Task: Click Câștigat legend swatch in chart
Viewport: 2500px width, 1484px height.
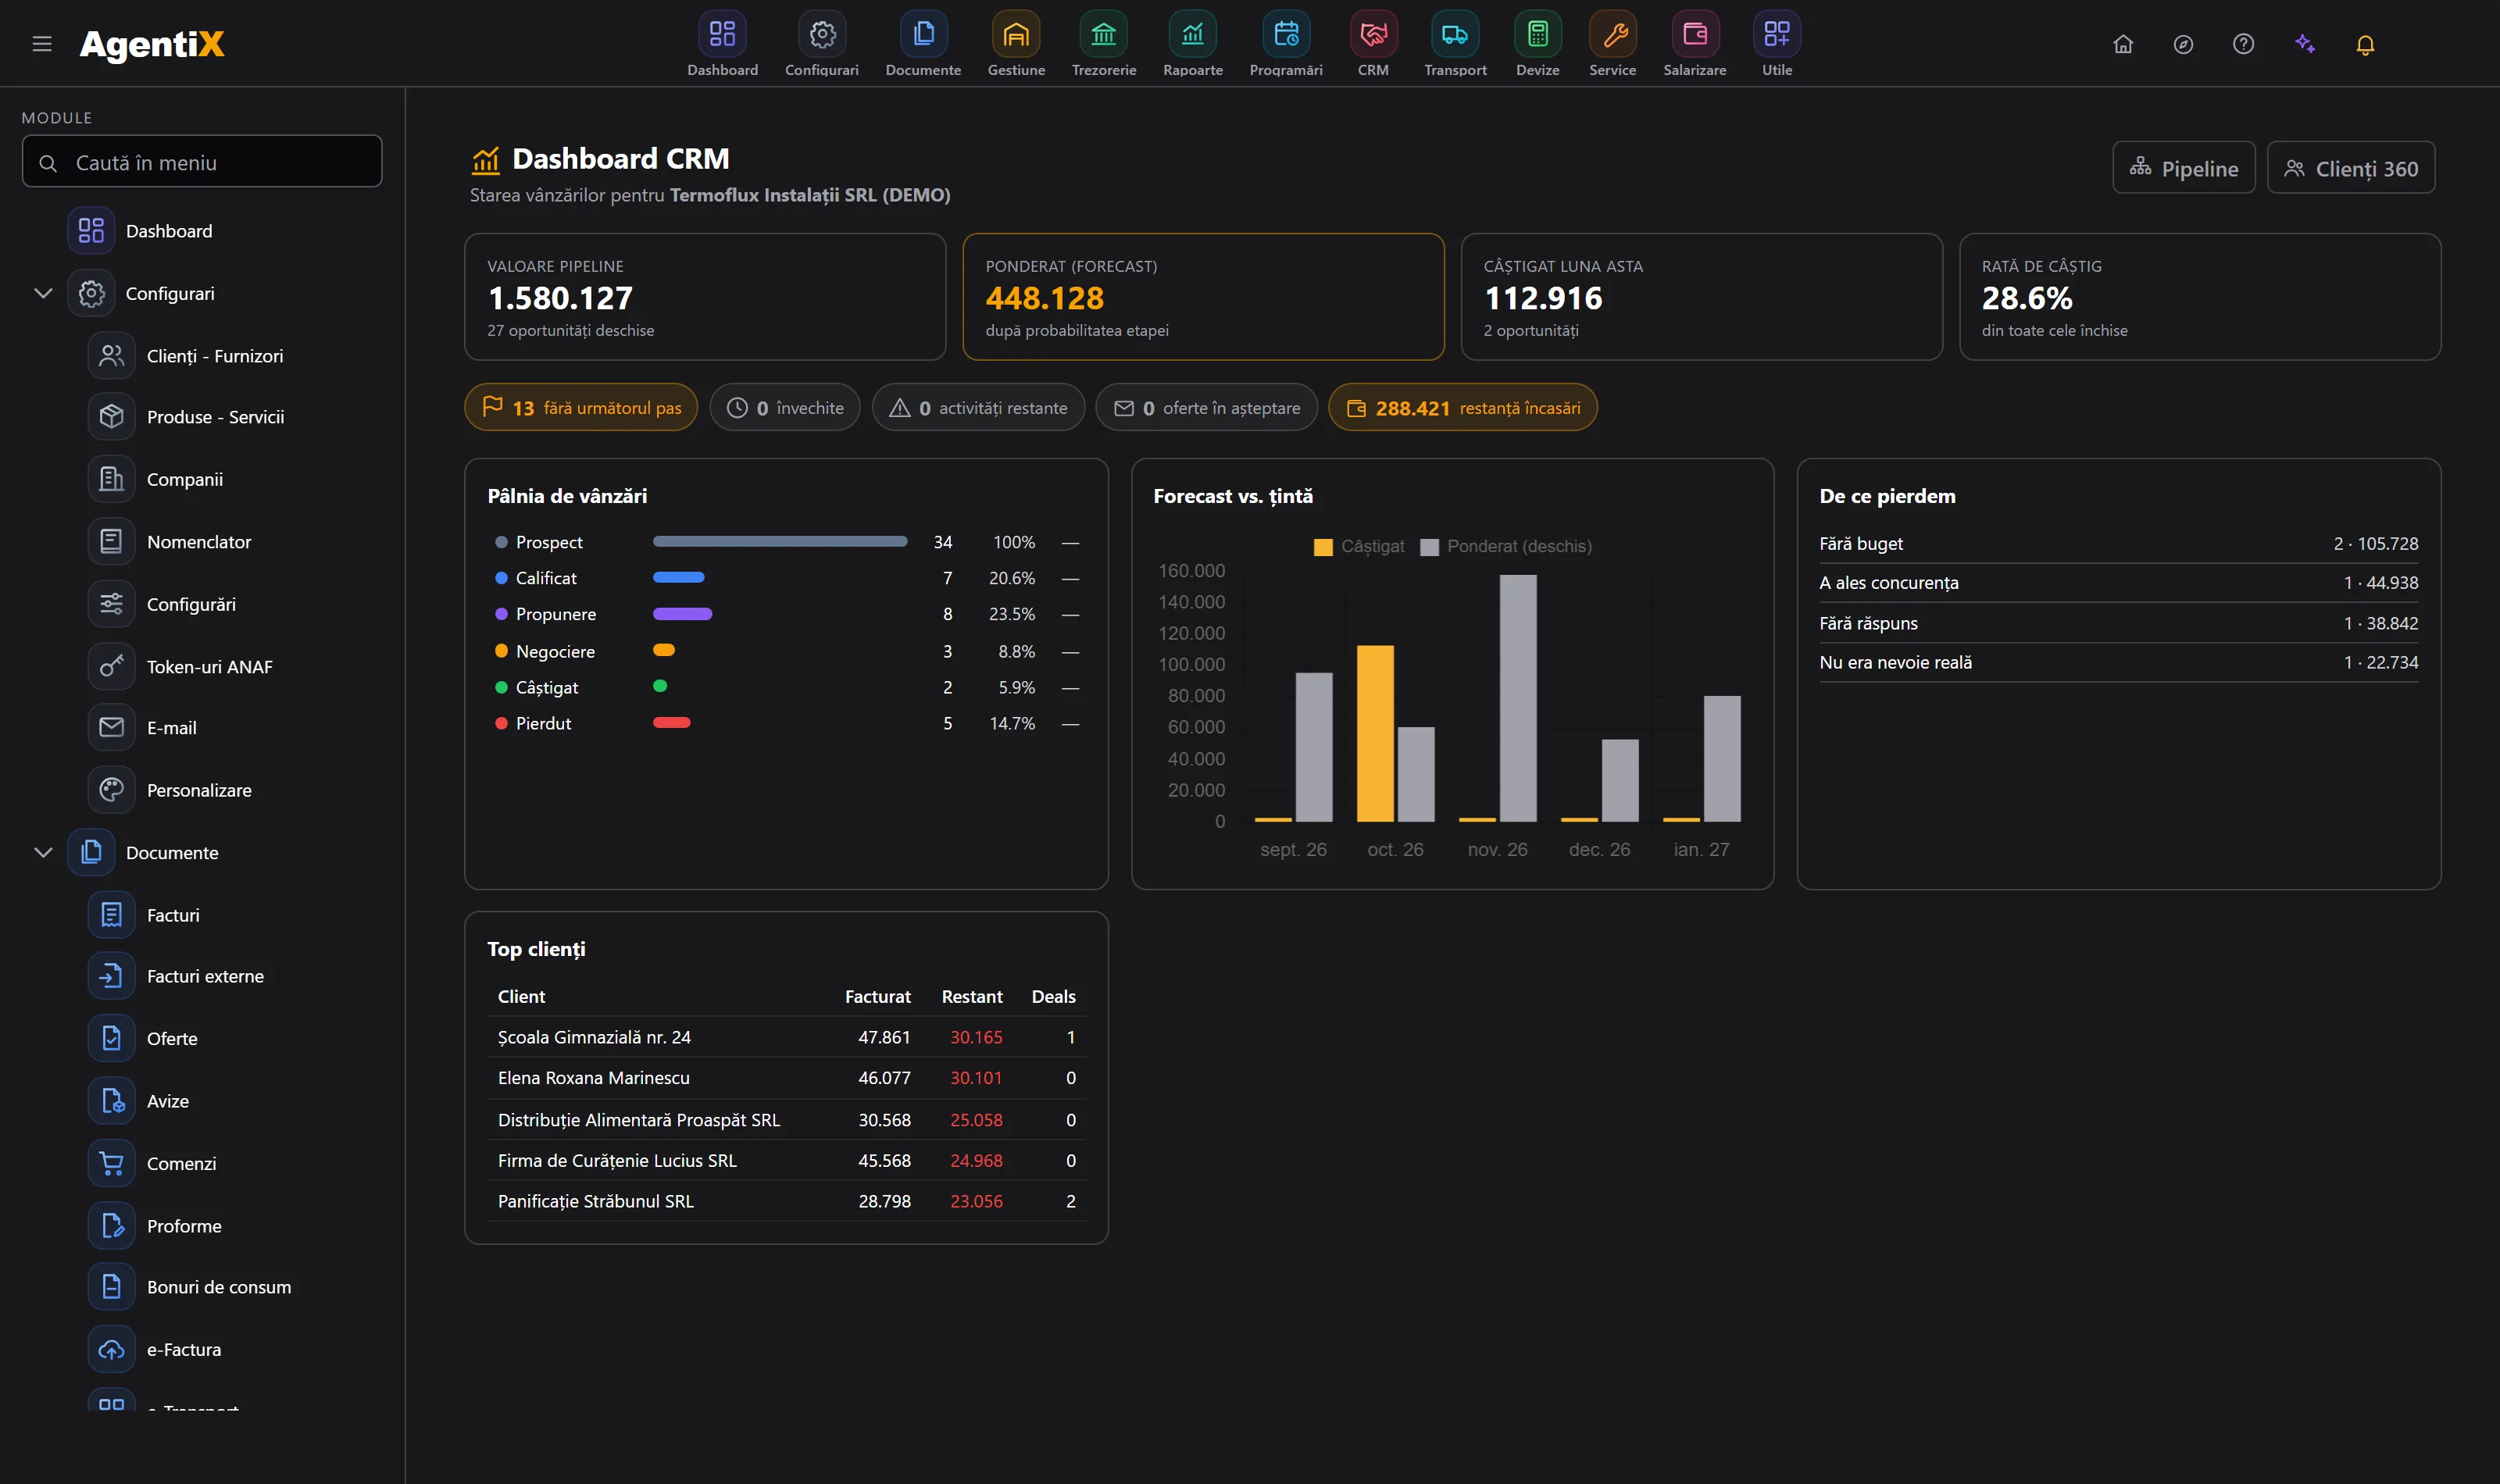Action: (1323, 547)
